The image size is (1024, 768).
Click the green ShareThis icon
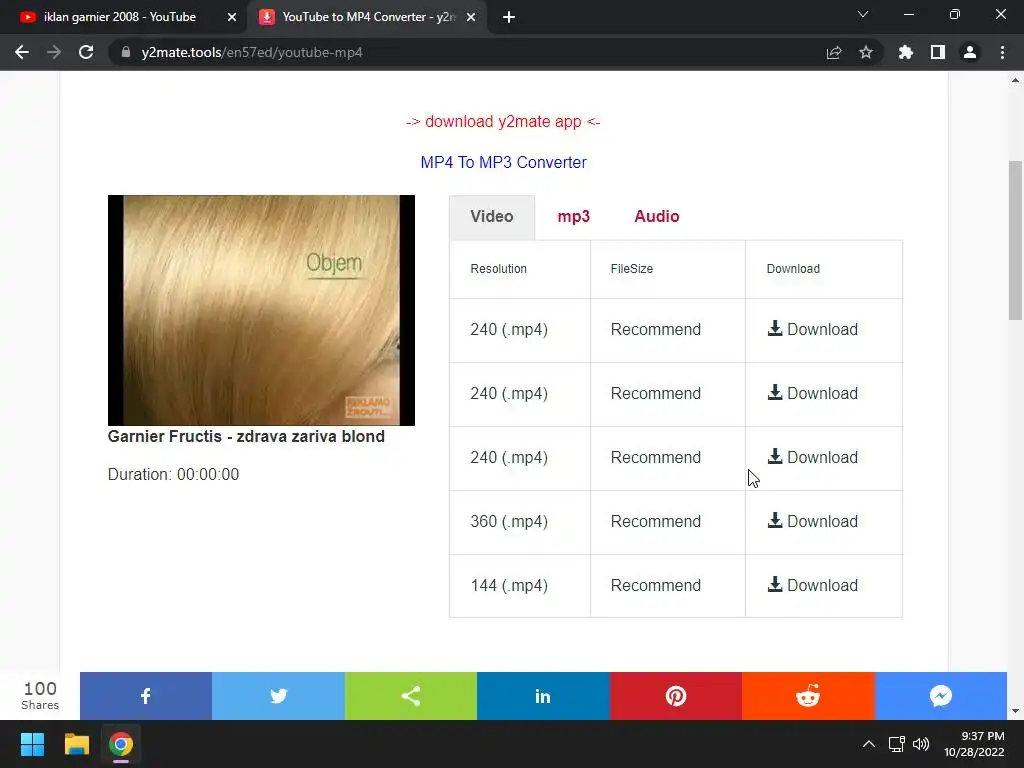411,696
